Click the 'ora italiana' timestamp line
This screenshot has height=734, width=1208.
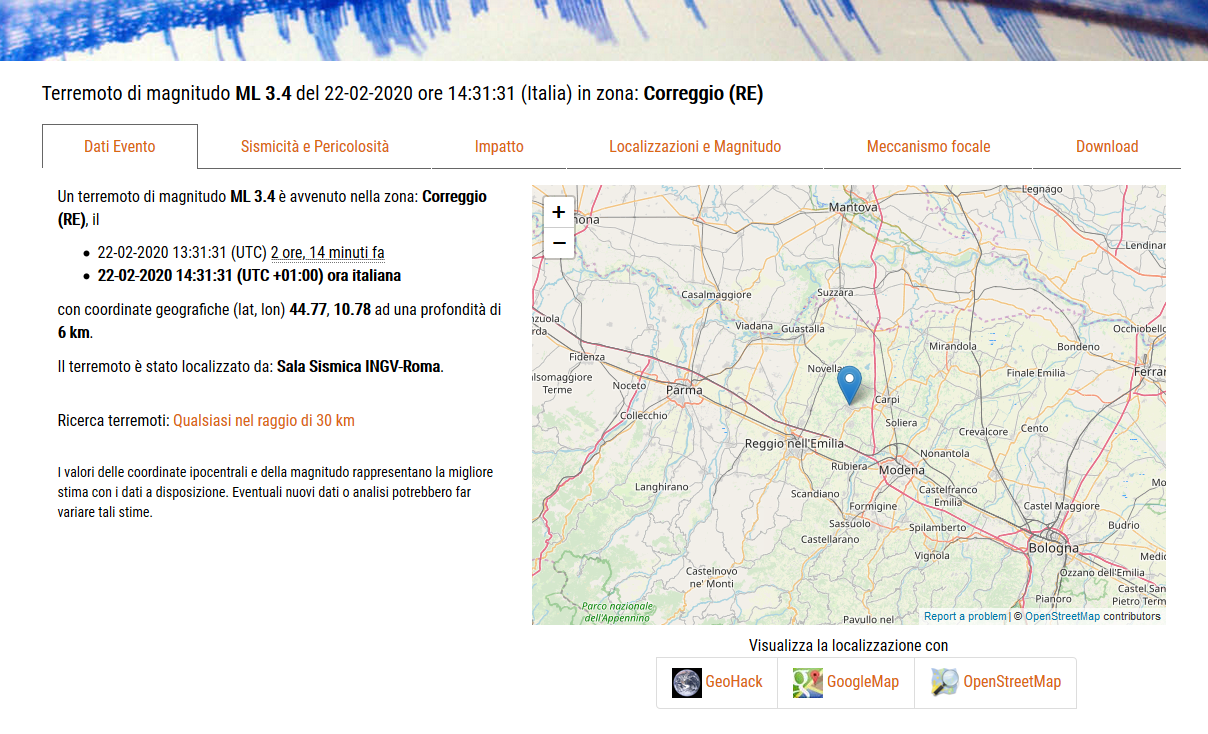pyautogui.click(x=249, y=275)
